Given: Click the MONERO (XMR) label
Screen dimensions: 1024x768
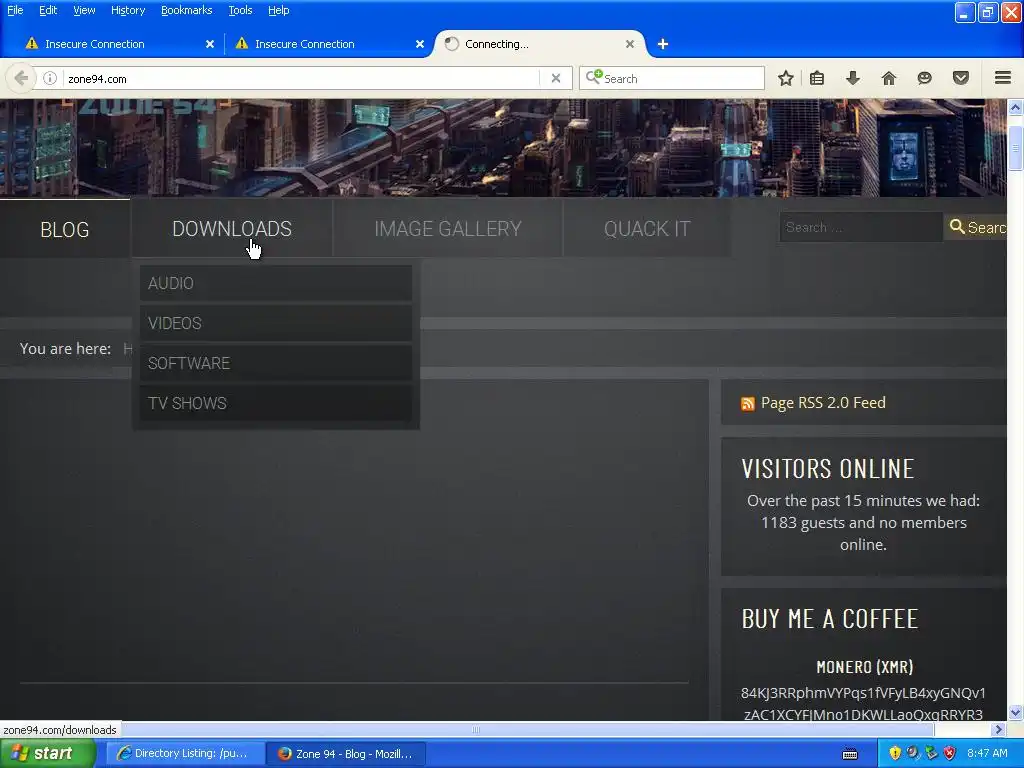Looking at the screenshot, I should (864, 667).
